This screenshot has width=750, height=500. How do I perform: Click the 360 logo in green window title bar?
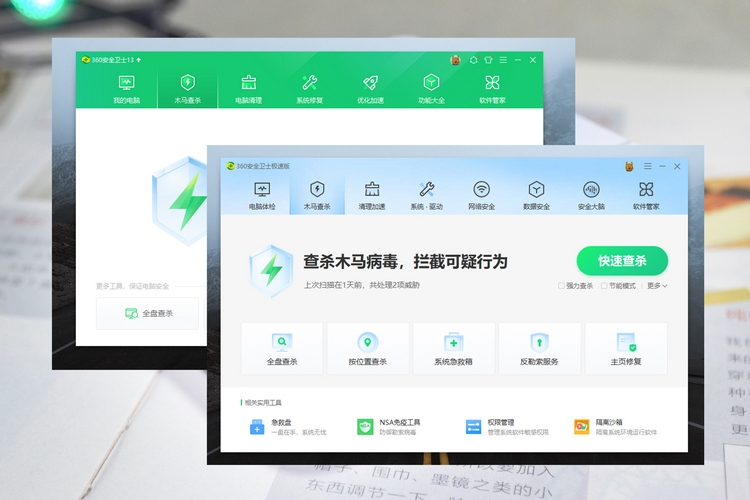86,60
